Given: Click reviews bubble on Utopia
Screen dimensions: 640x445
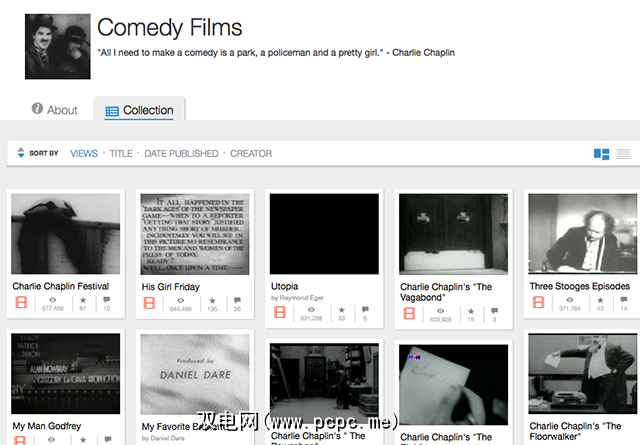Looking at the screenshot, I should 365,310.
